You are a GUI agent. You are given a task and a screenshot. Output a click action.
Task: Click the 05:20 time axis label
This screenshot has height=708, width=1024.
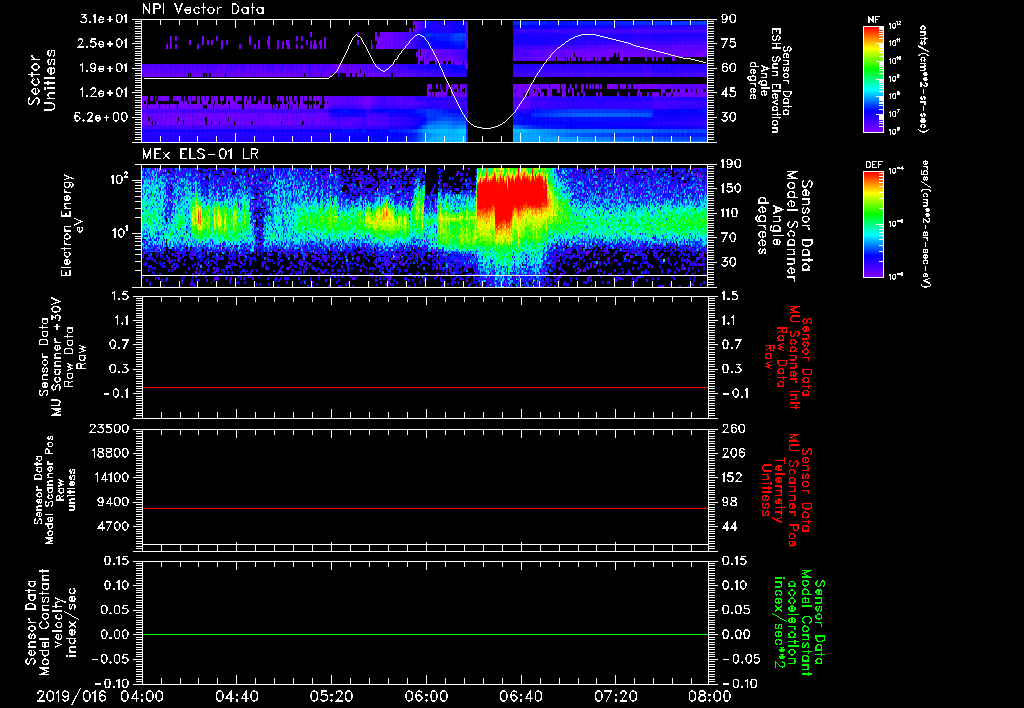pos(331,696)
